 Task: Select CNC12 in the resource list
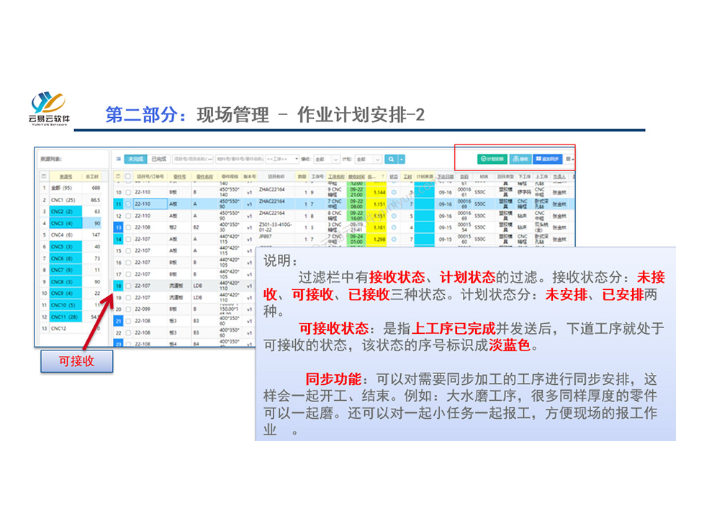point(71,328)
